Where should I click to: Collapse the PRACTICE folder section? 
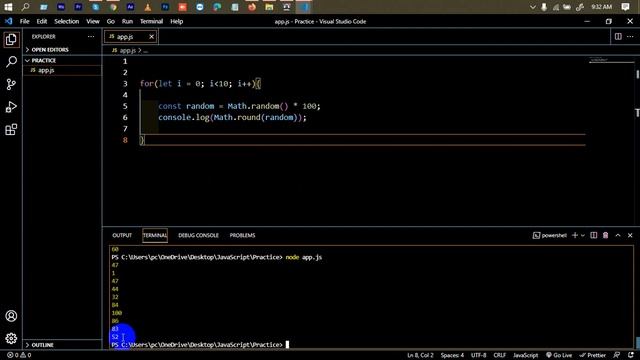[62, 60]
